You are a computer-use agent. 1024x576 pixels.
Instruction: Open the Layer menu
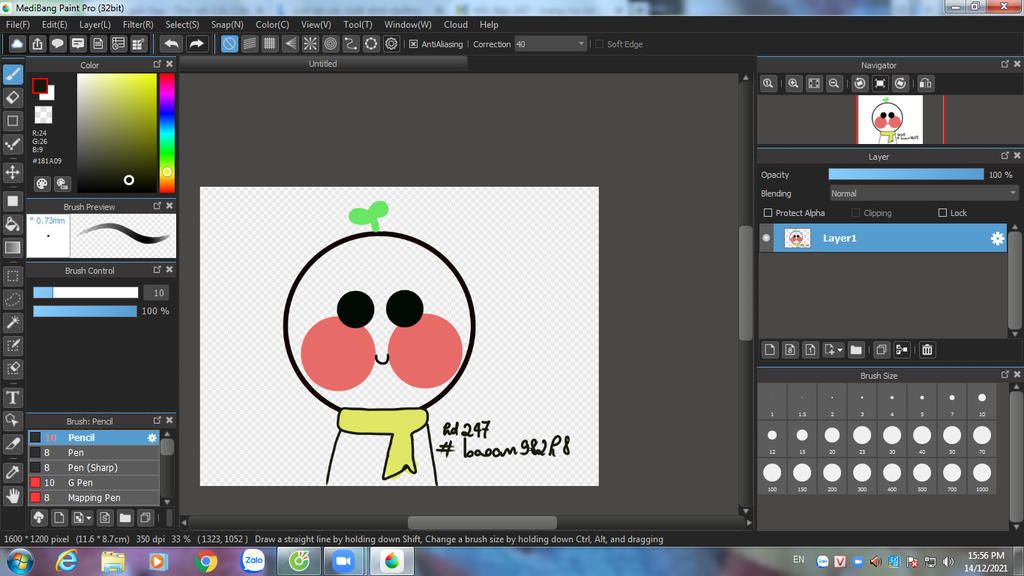[95, 25]
